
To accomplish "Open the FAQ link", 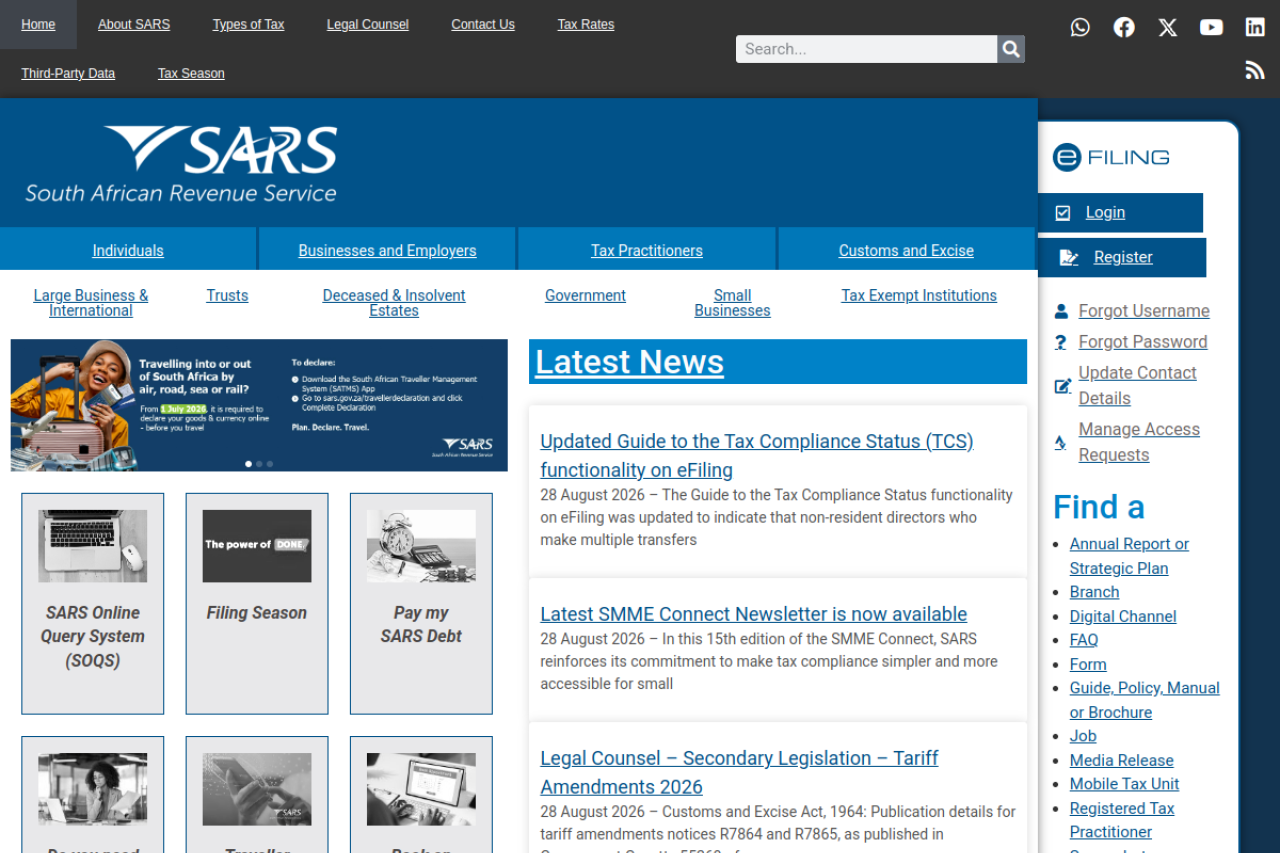I will (x=1084, y=640).
